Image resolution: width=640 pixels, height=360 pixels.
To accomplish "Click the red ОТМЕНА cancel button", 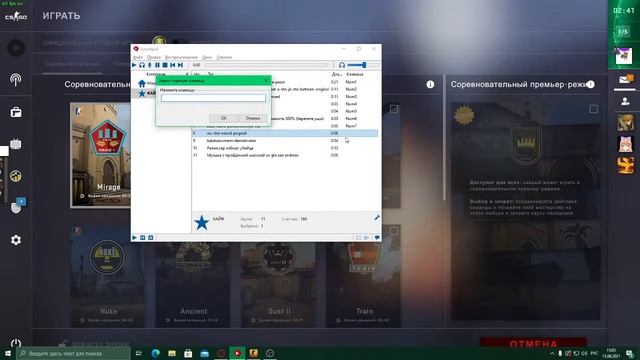I will point(533,343).
